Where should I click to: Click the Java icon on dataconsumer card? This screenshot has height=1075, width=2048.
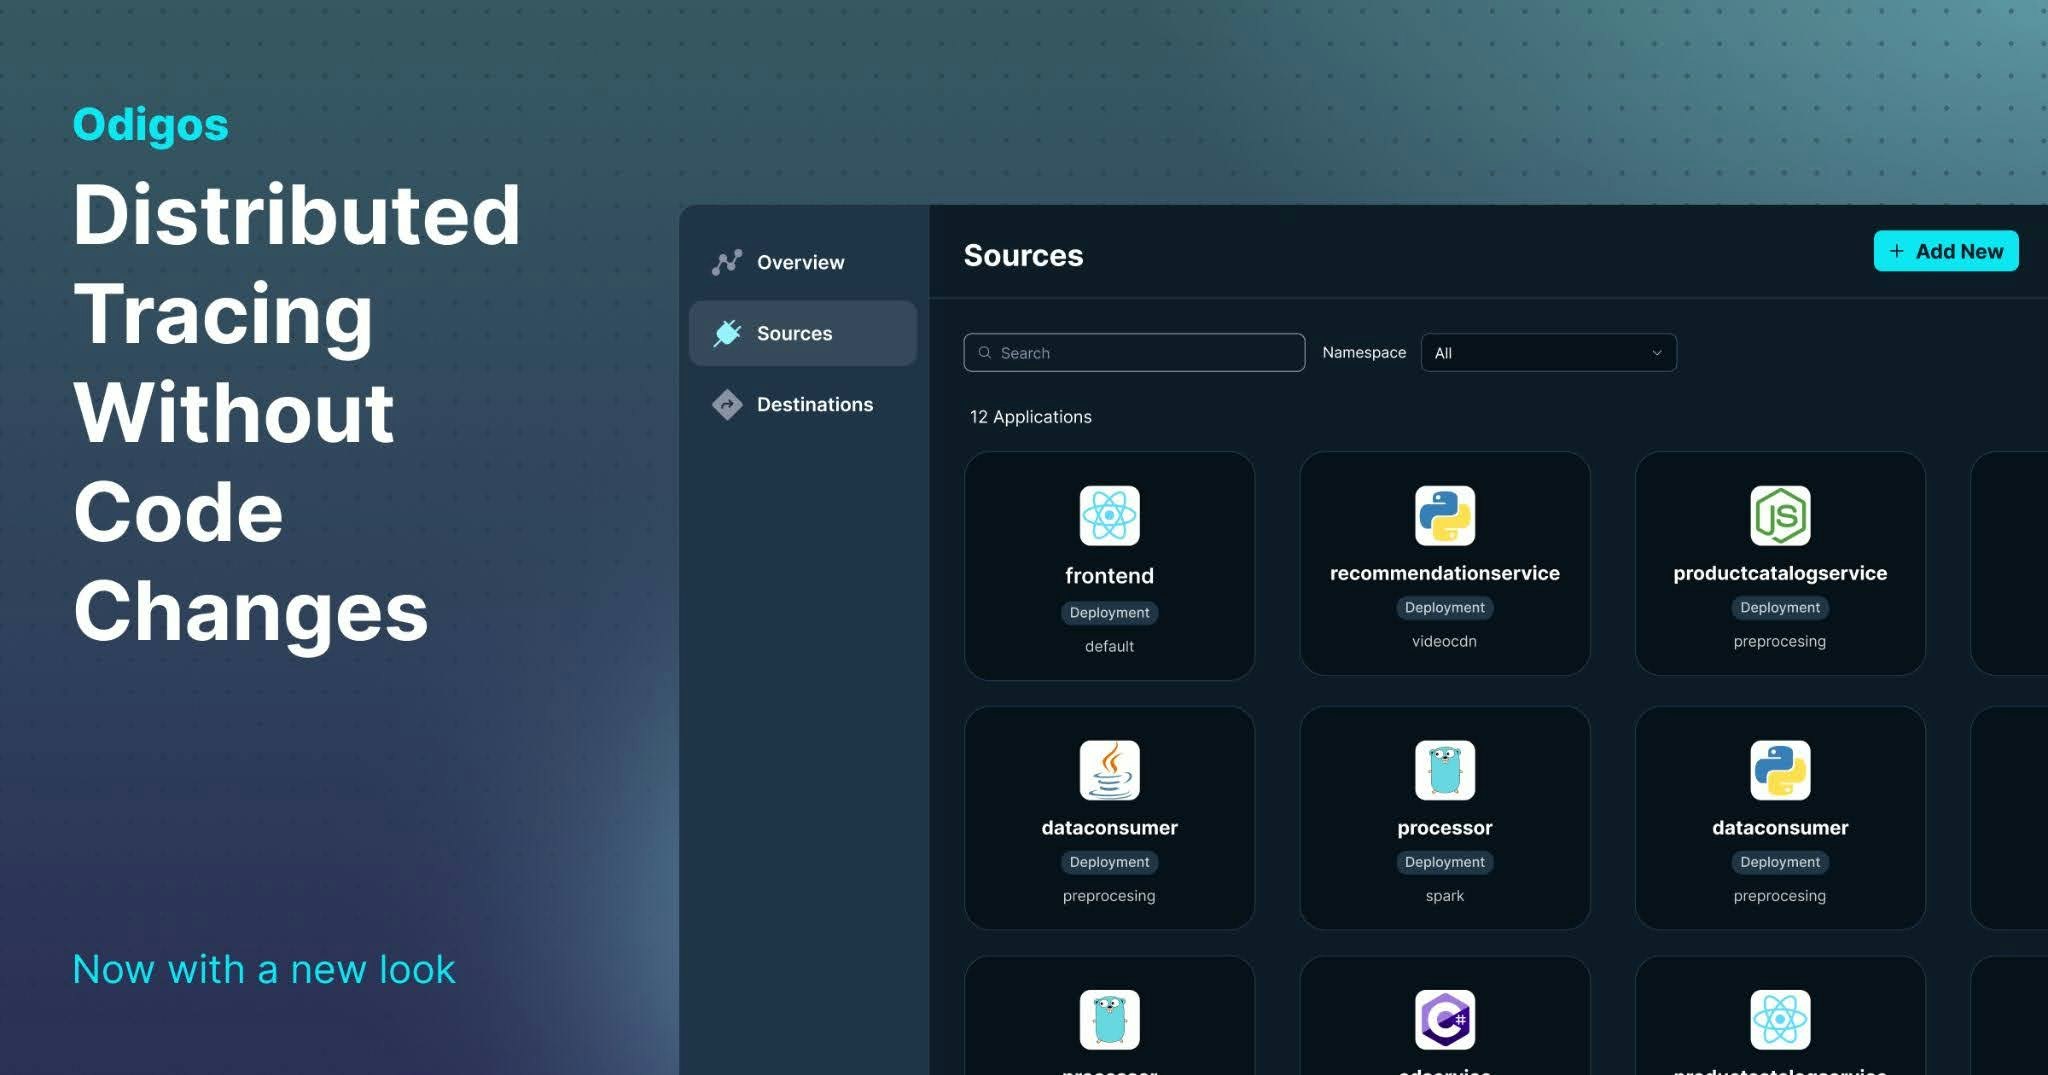click(1109, 770)
